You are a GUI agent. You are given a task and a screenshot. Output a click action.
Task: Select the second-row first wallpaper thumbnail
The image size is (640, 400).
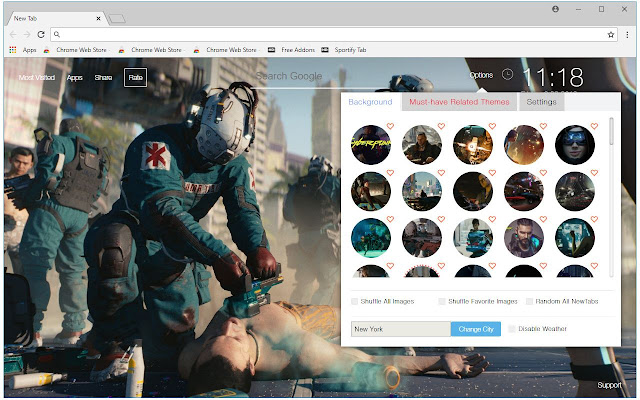[371, 191]
